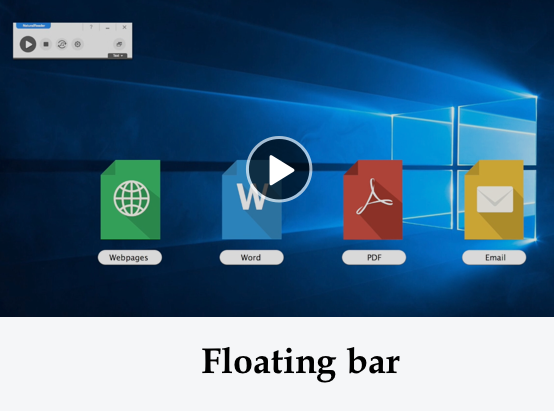Click the blue Word document icon
554x411 pixels.
pos(252,200)
